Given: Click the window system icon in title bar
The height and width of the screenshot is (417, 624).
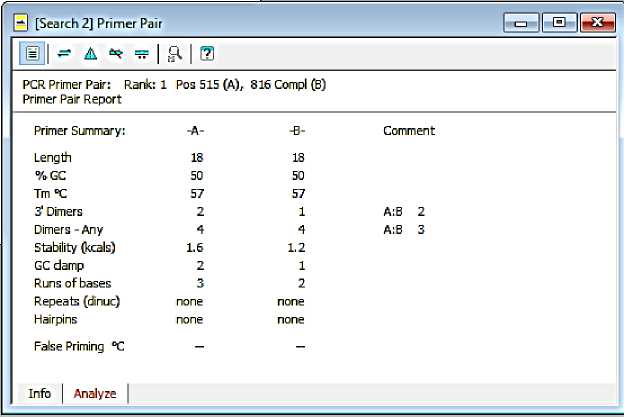Looking at the screenshot, I should [x=19, y=21].
